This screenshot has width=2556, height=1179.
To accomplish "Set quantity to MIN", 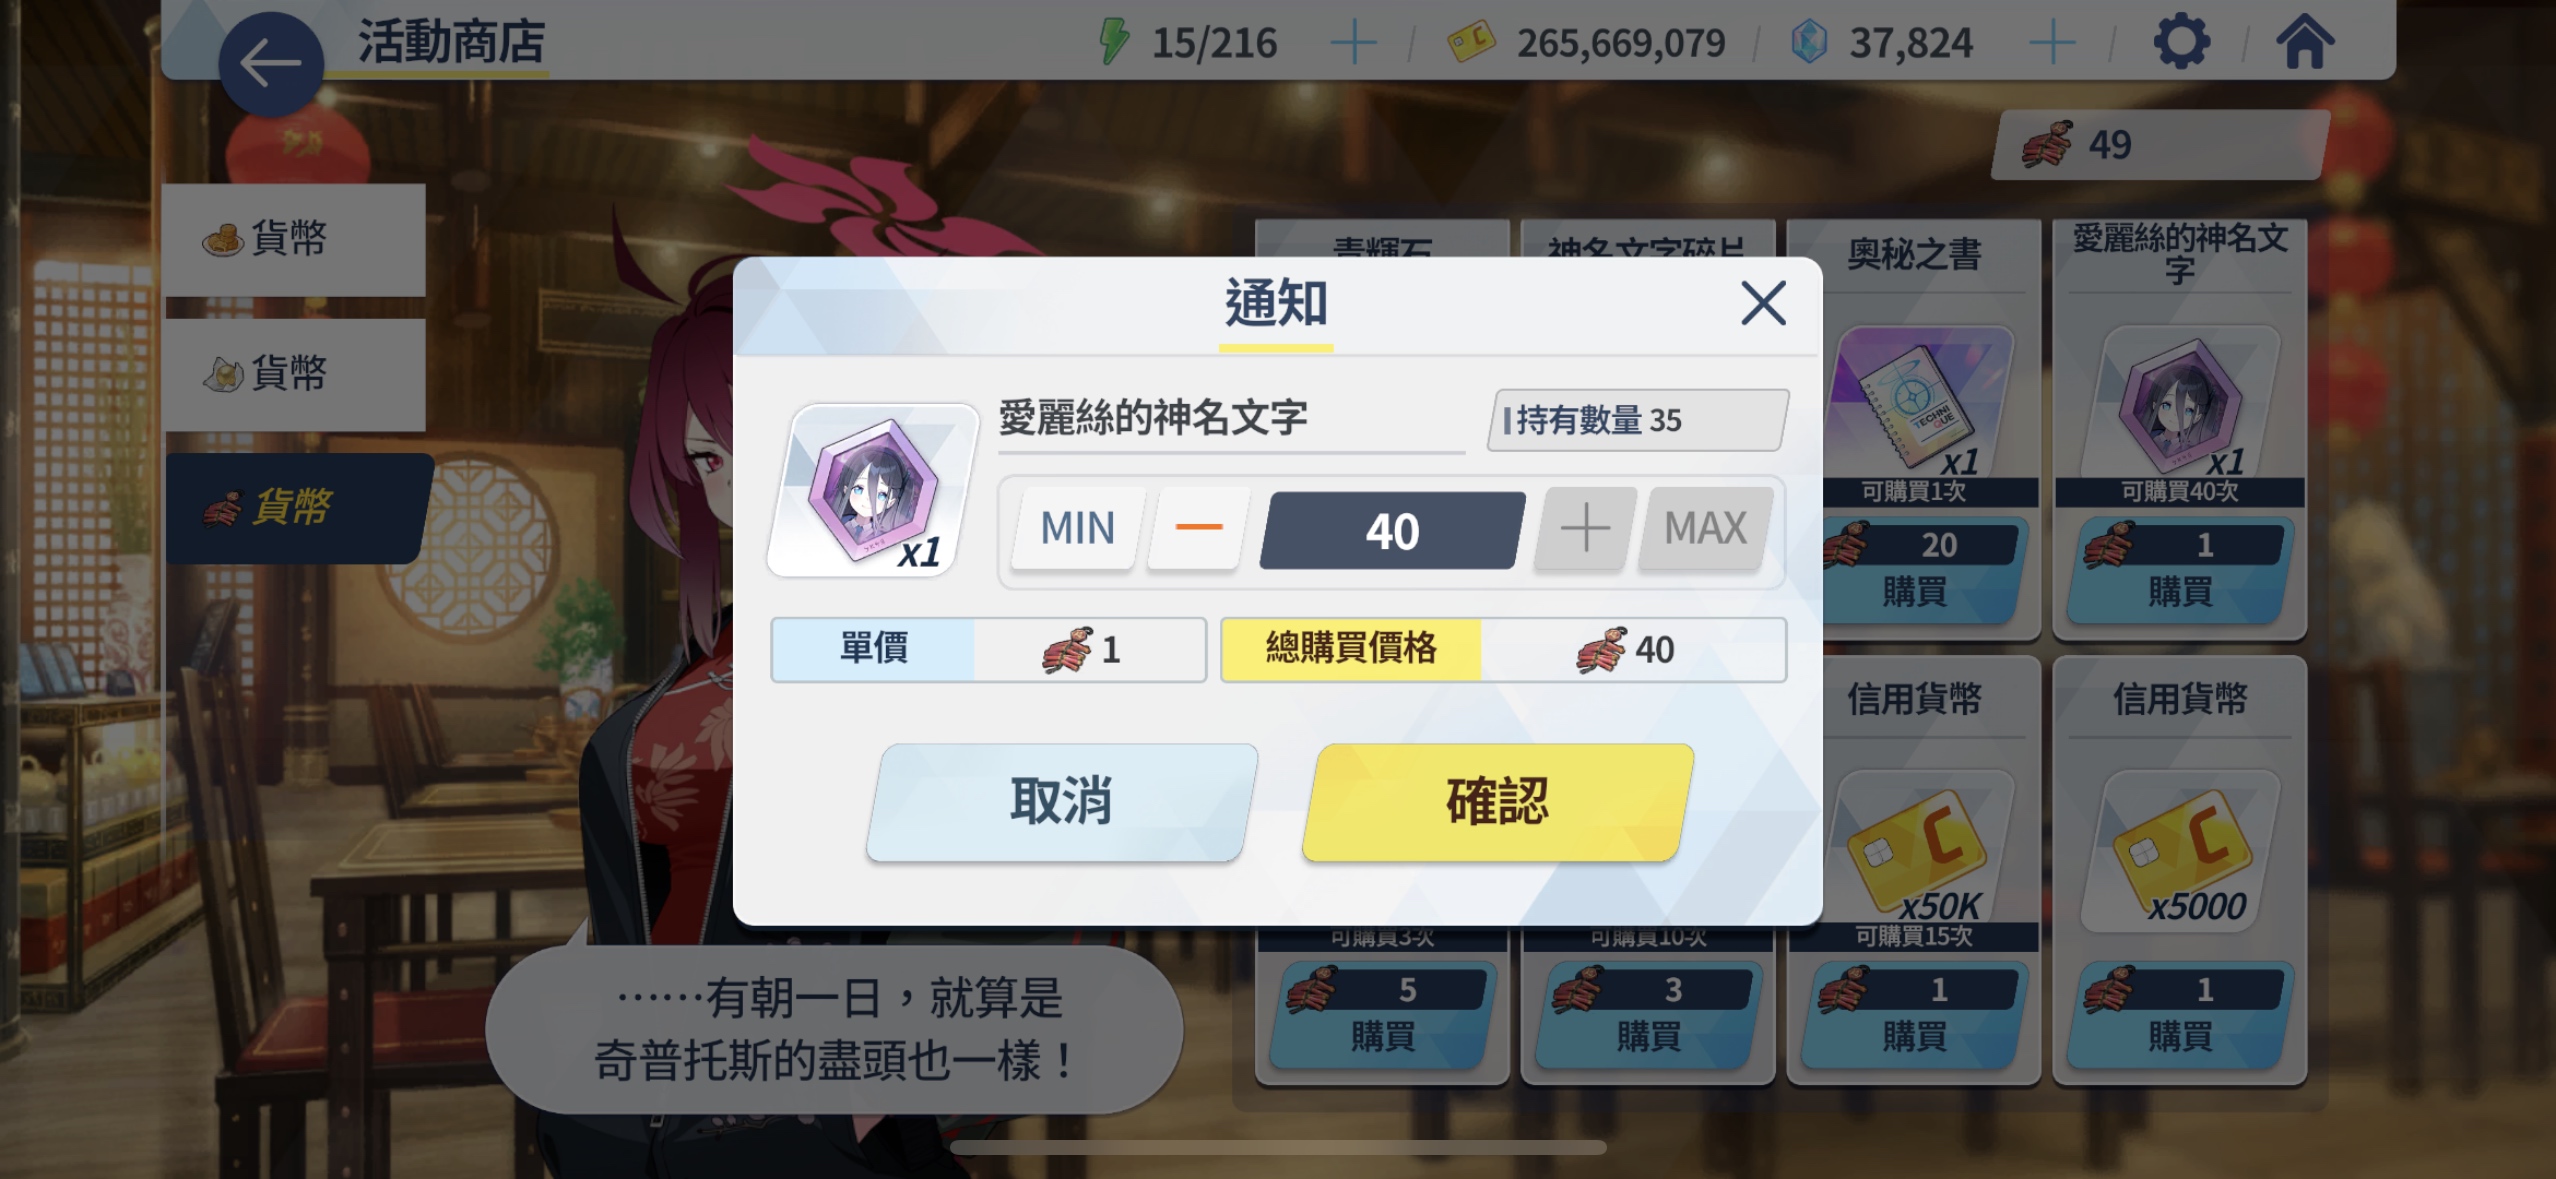I will tap(1077, 528).
